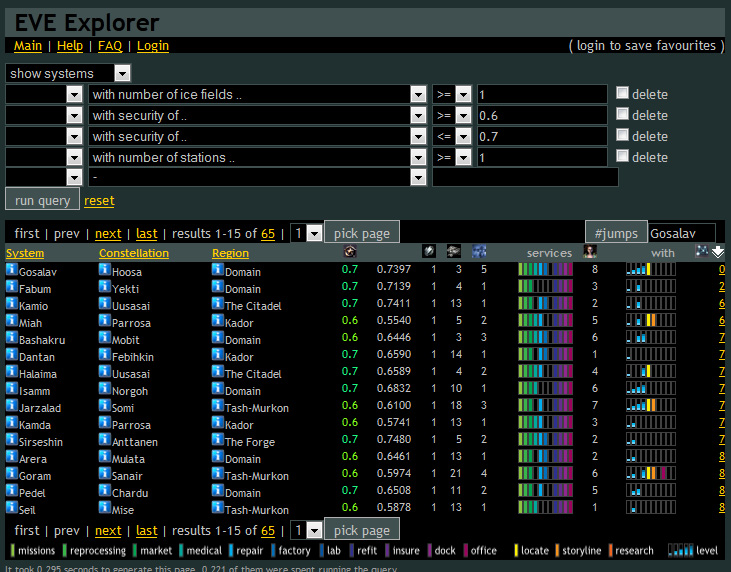Open the 'show systems' dropdown
Viewport: 731px width, 572px height.
point(68,73)
